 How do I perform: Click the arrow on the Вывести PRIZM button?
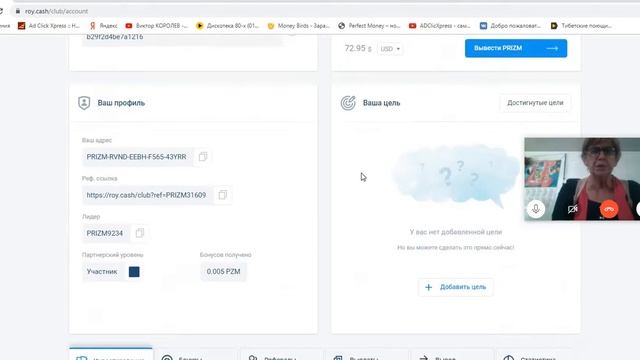pyautogui.click(x=552, y=48)
